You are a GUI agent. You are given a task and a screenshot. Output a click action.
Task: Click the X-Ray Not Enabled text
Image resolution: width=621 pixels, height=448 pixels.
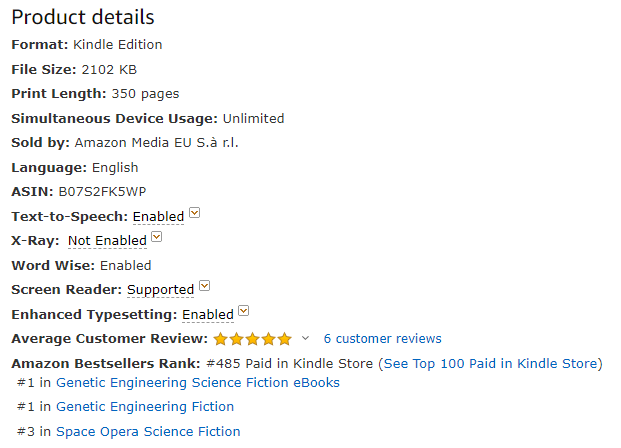point(107,241)
